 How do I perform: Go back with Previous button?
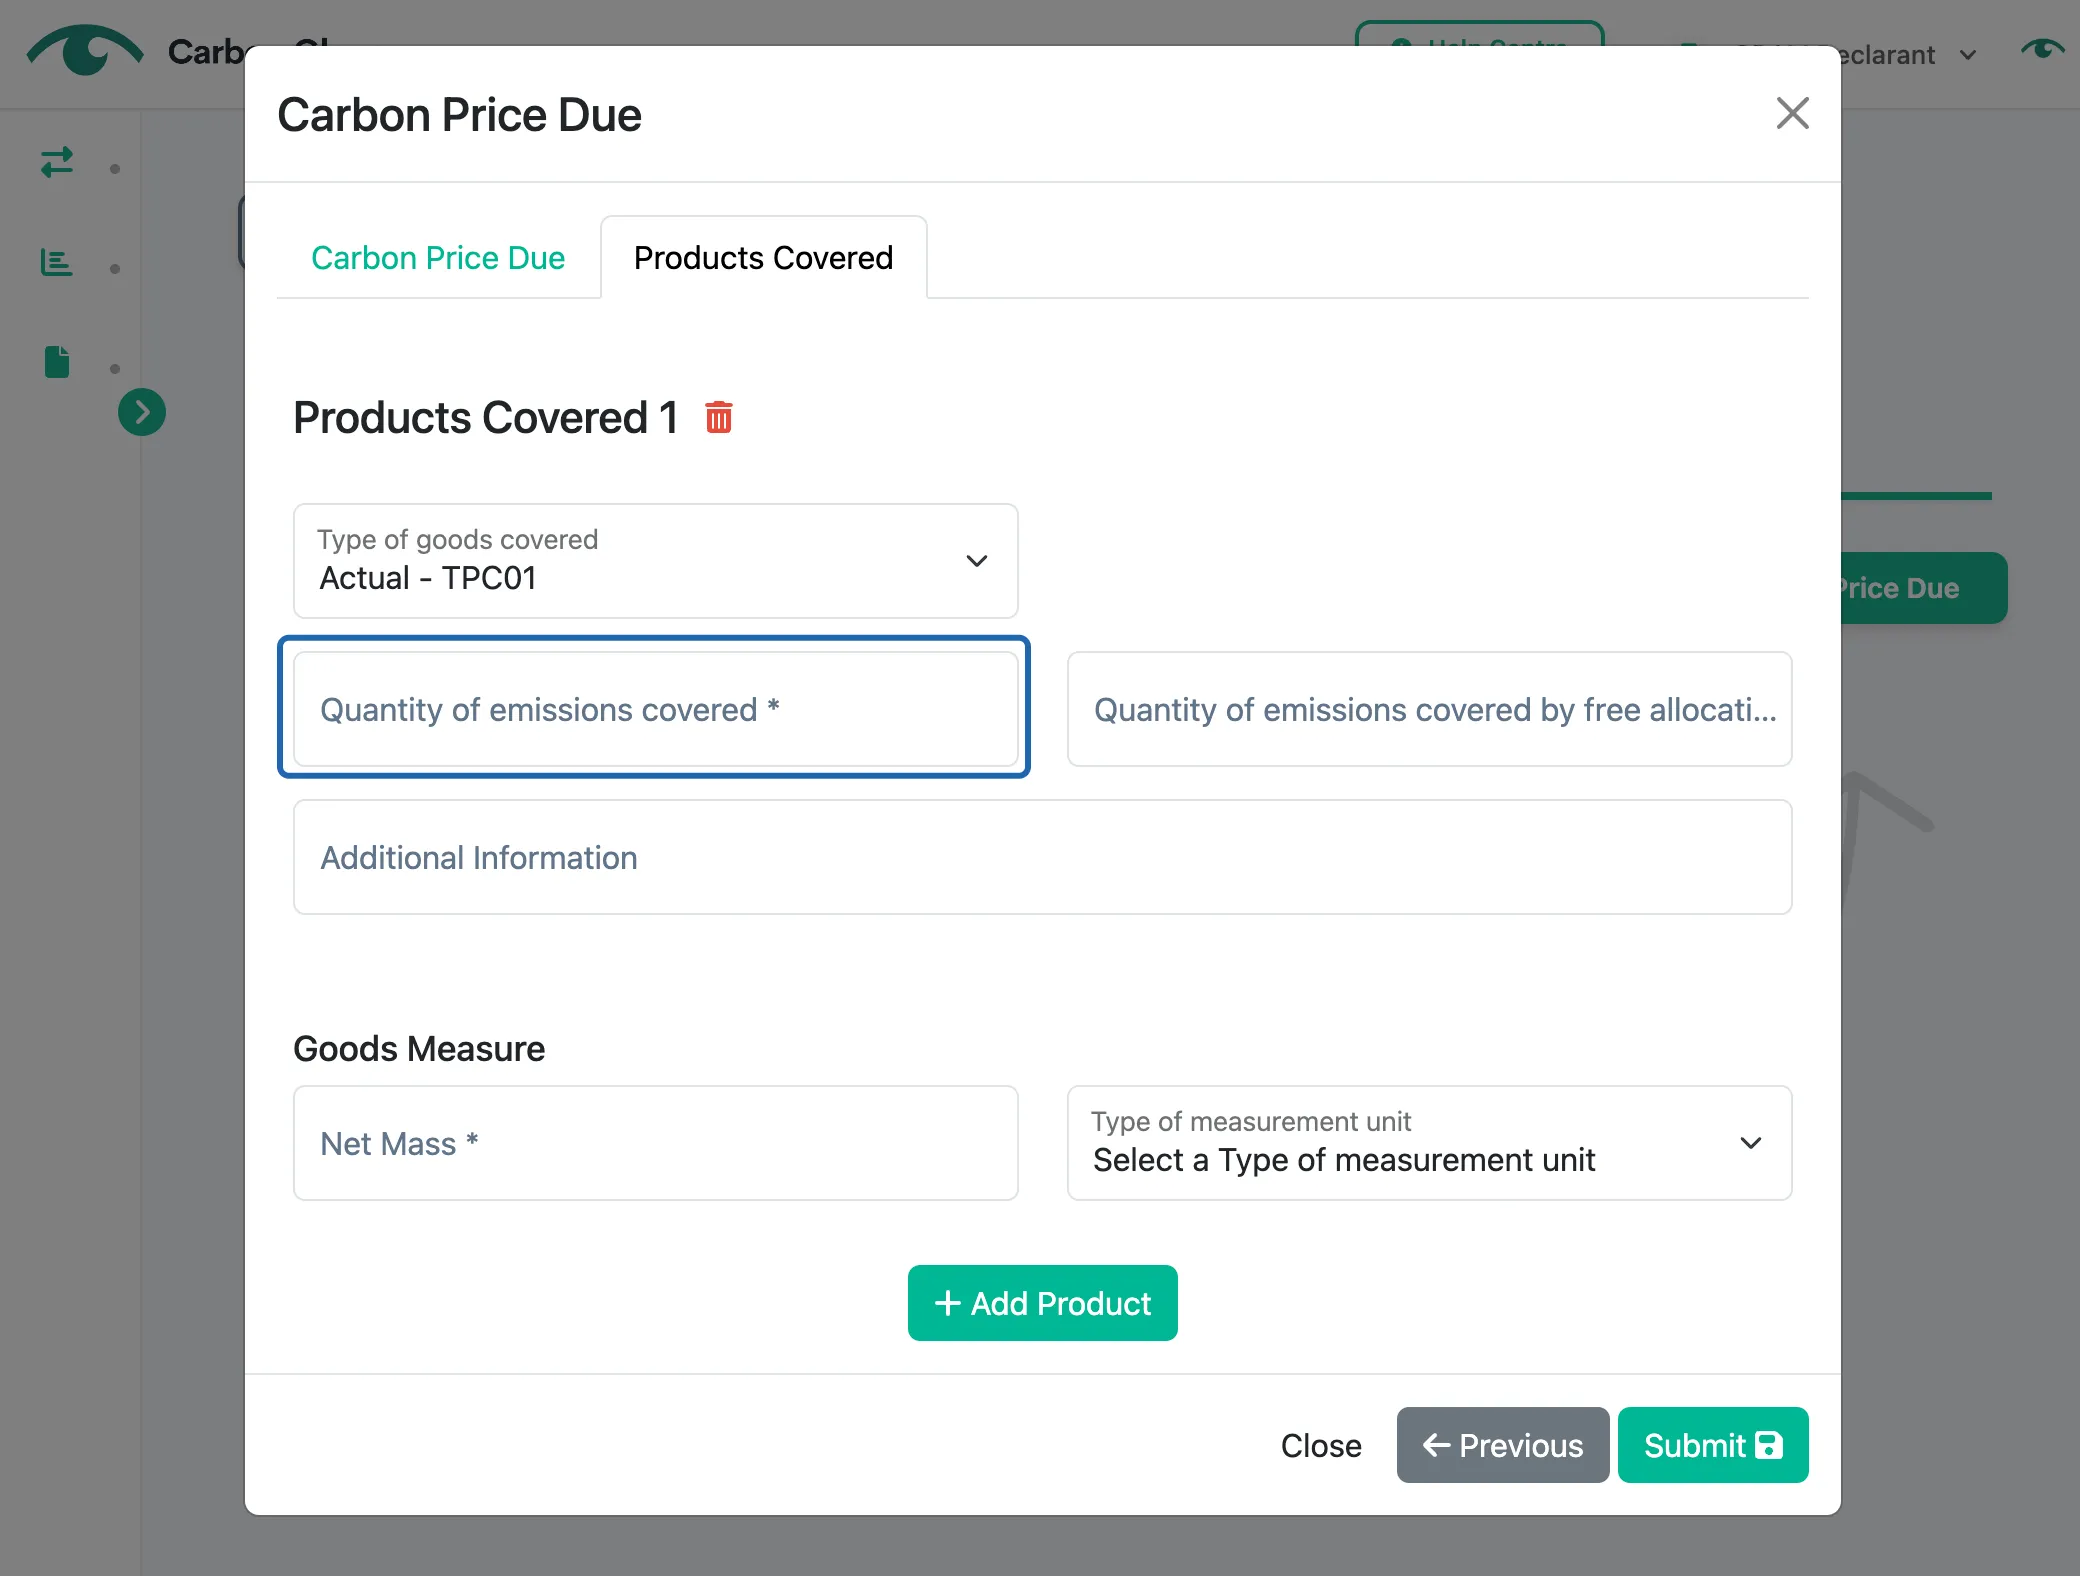1502,1445
